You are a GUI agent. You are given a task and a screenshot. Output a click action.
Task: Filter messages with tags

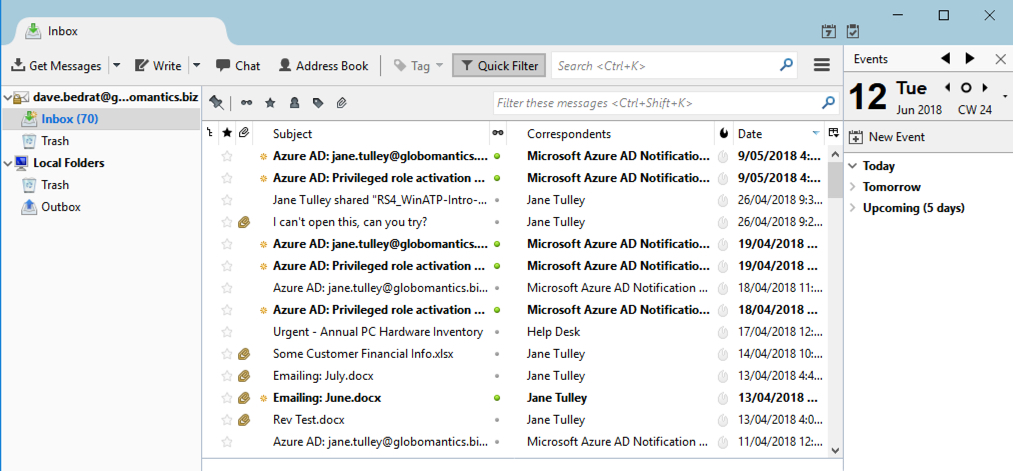317,103
